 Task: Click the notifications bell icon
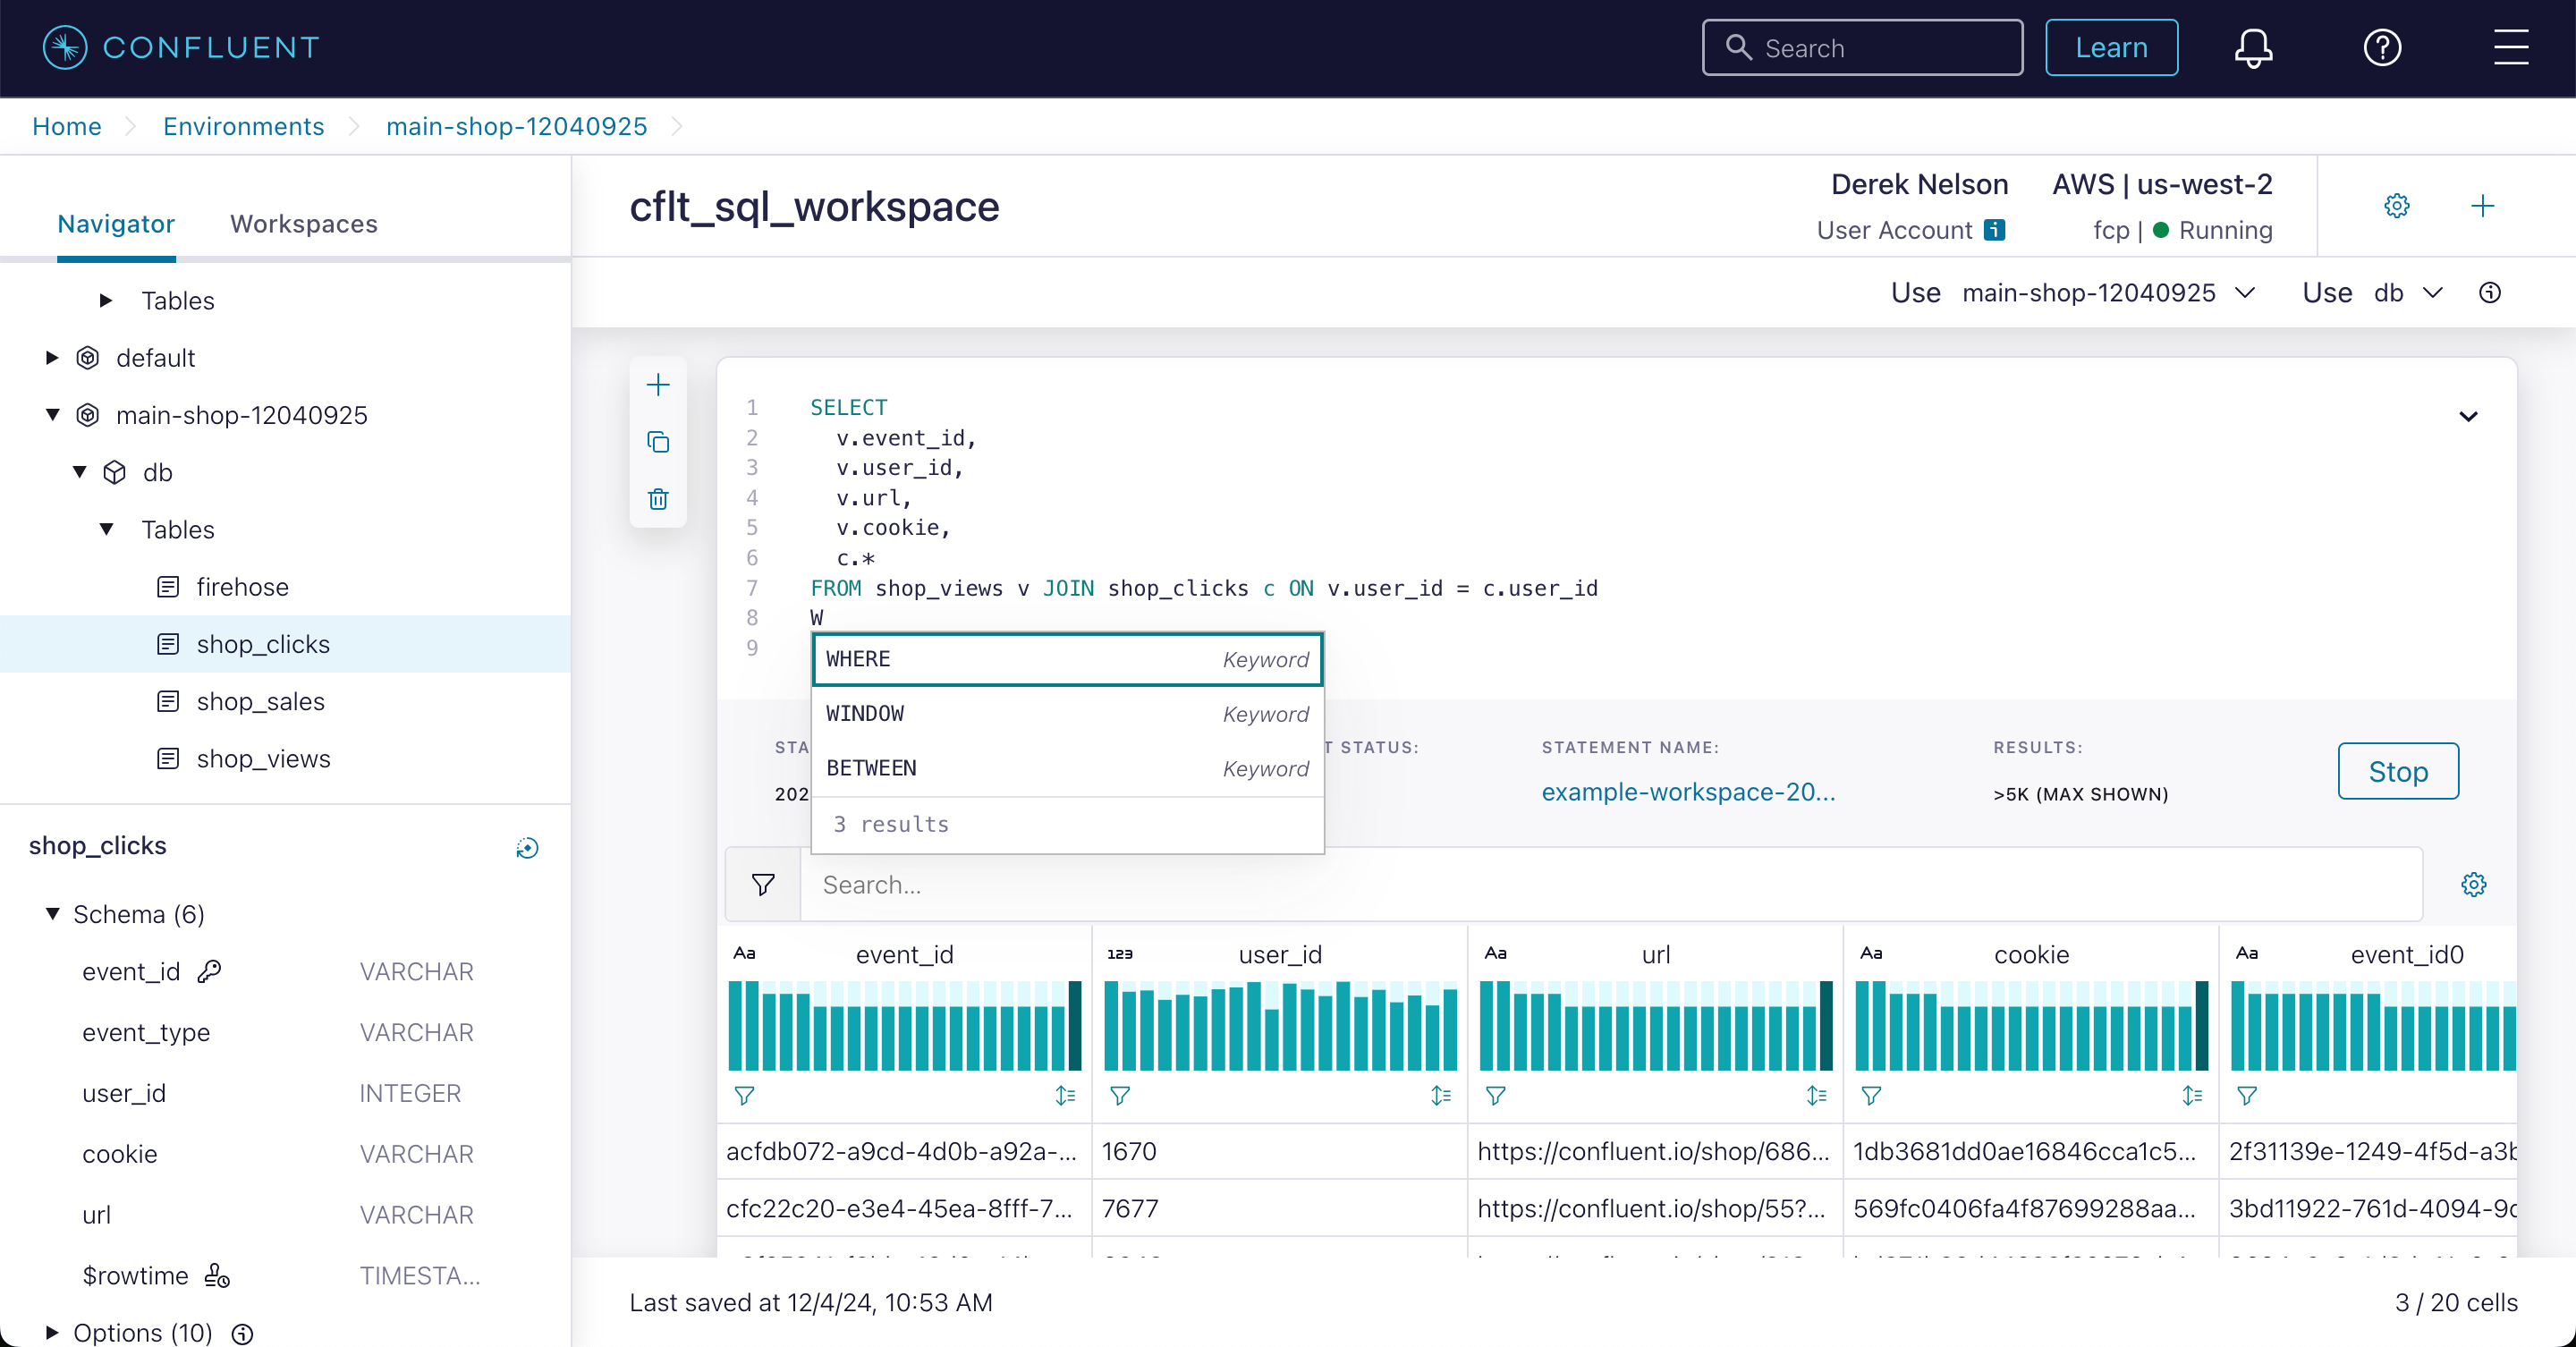click(2253, 47)
